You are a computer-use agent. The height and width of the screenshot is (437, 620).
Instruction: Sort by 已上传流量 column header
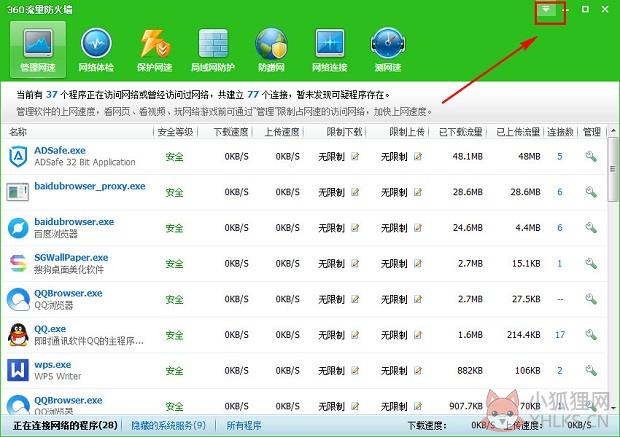tap(518, 132)
